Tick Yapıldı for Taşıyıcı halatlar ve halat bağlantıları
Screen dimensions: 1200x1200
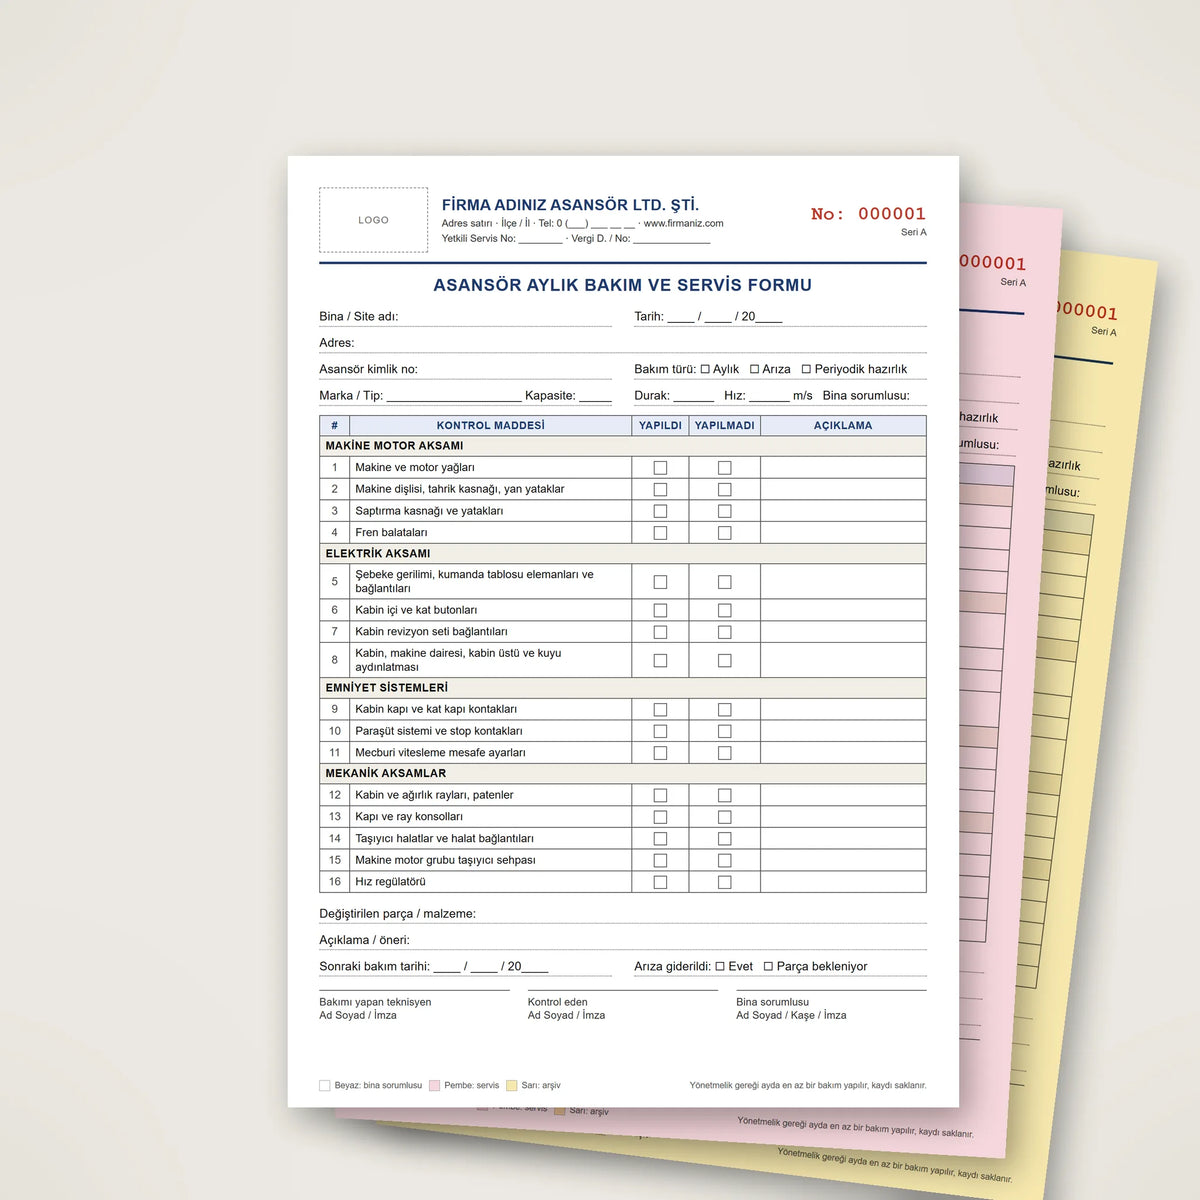(x=660, y=839)
